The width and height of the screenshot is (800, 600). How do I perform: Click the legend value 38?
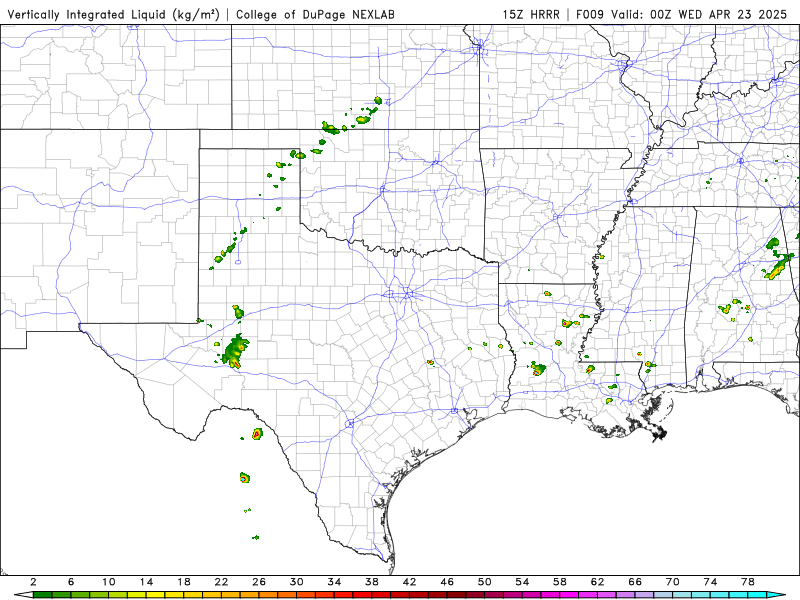click(x=372, y=582)
